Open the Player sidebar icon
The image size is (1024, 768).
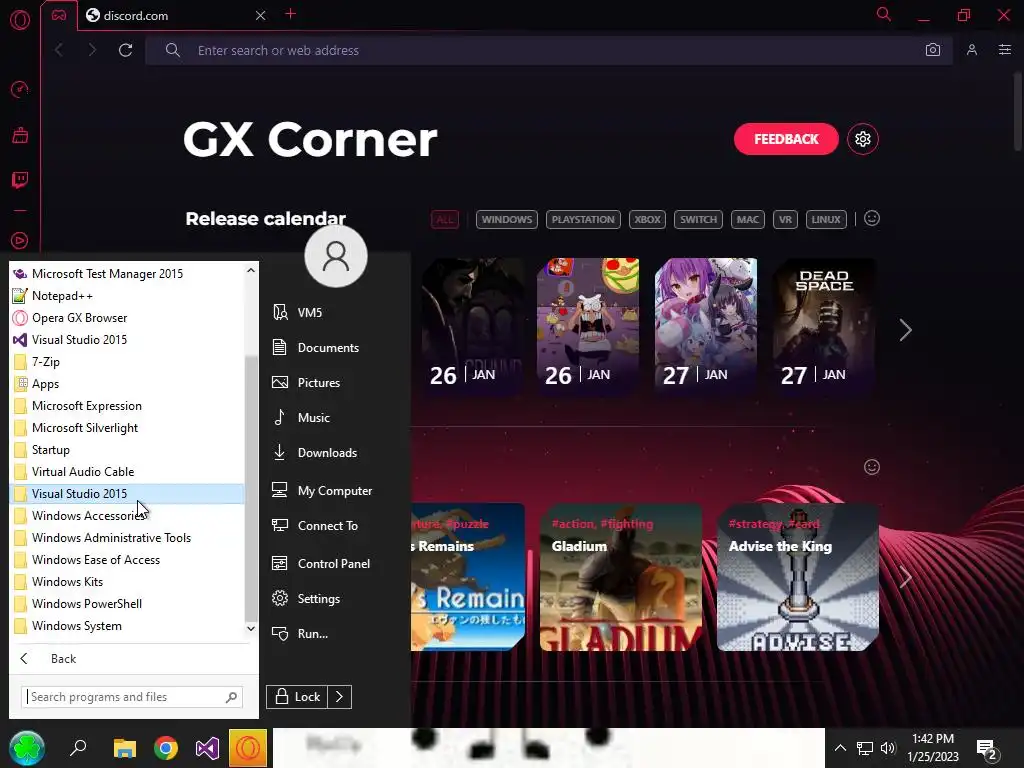coord(20,240)
